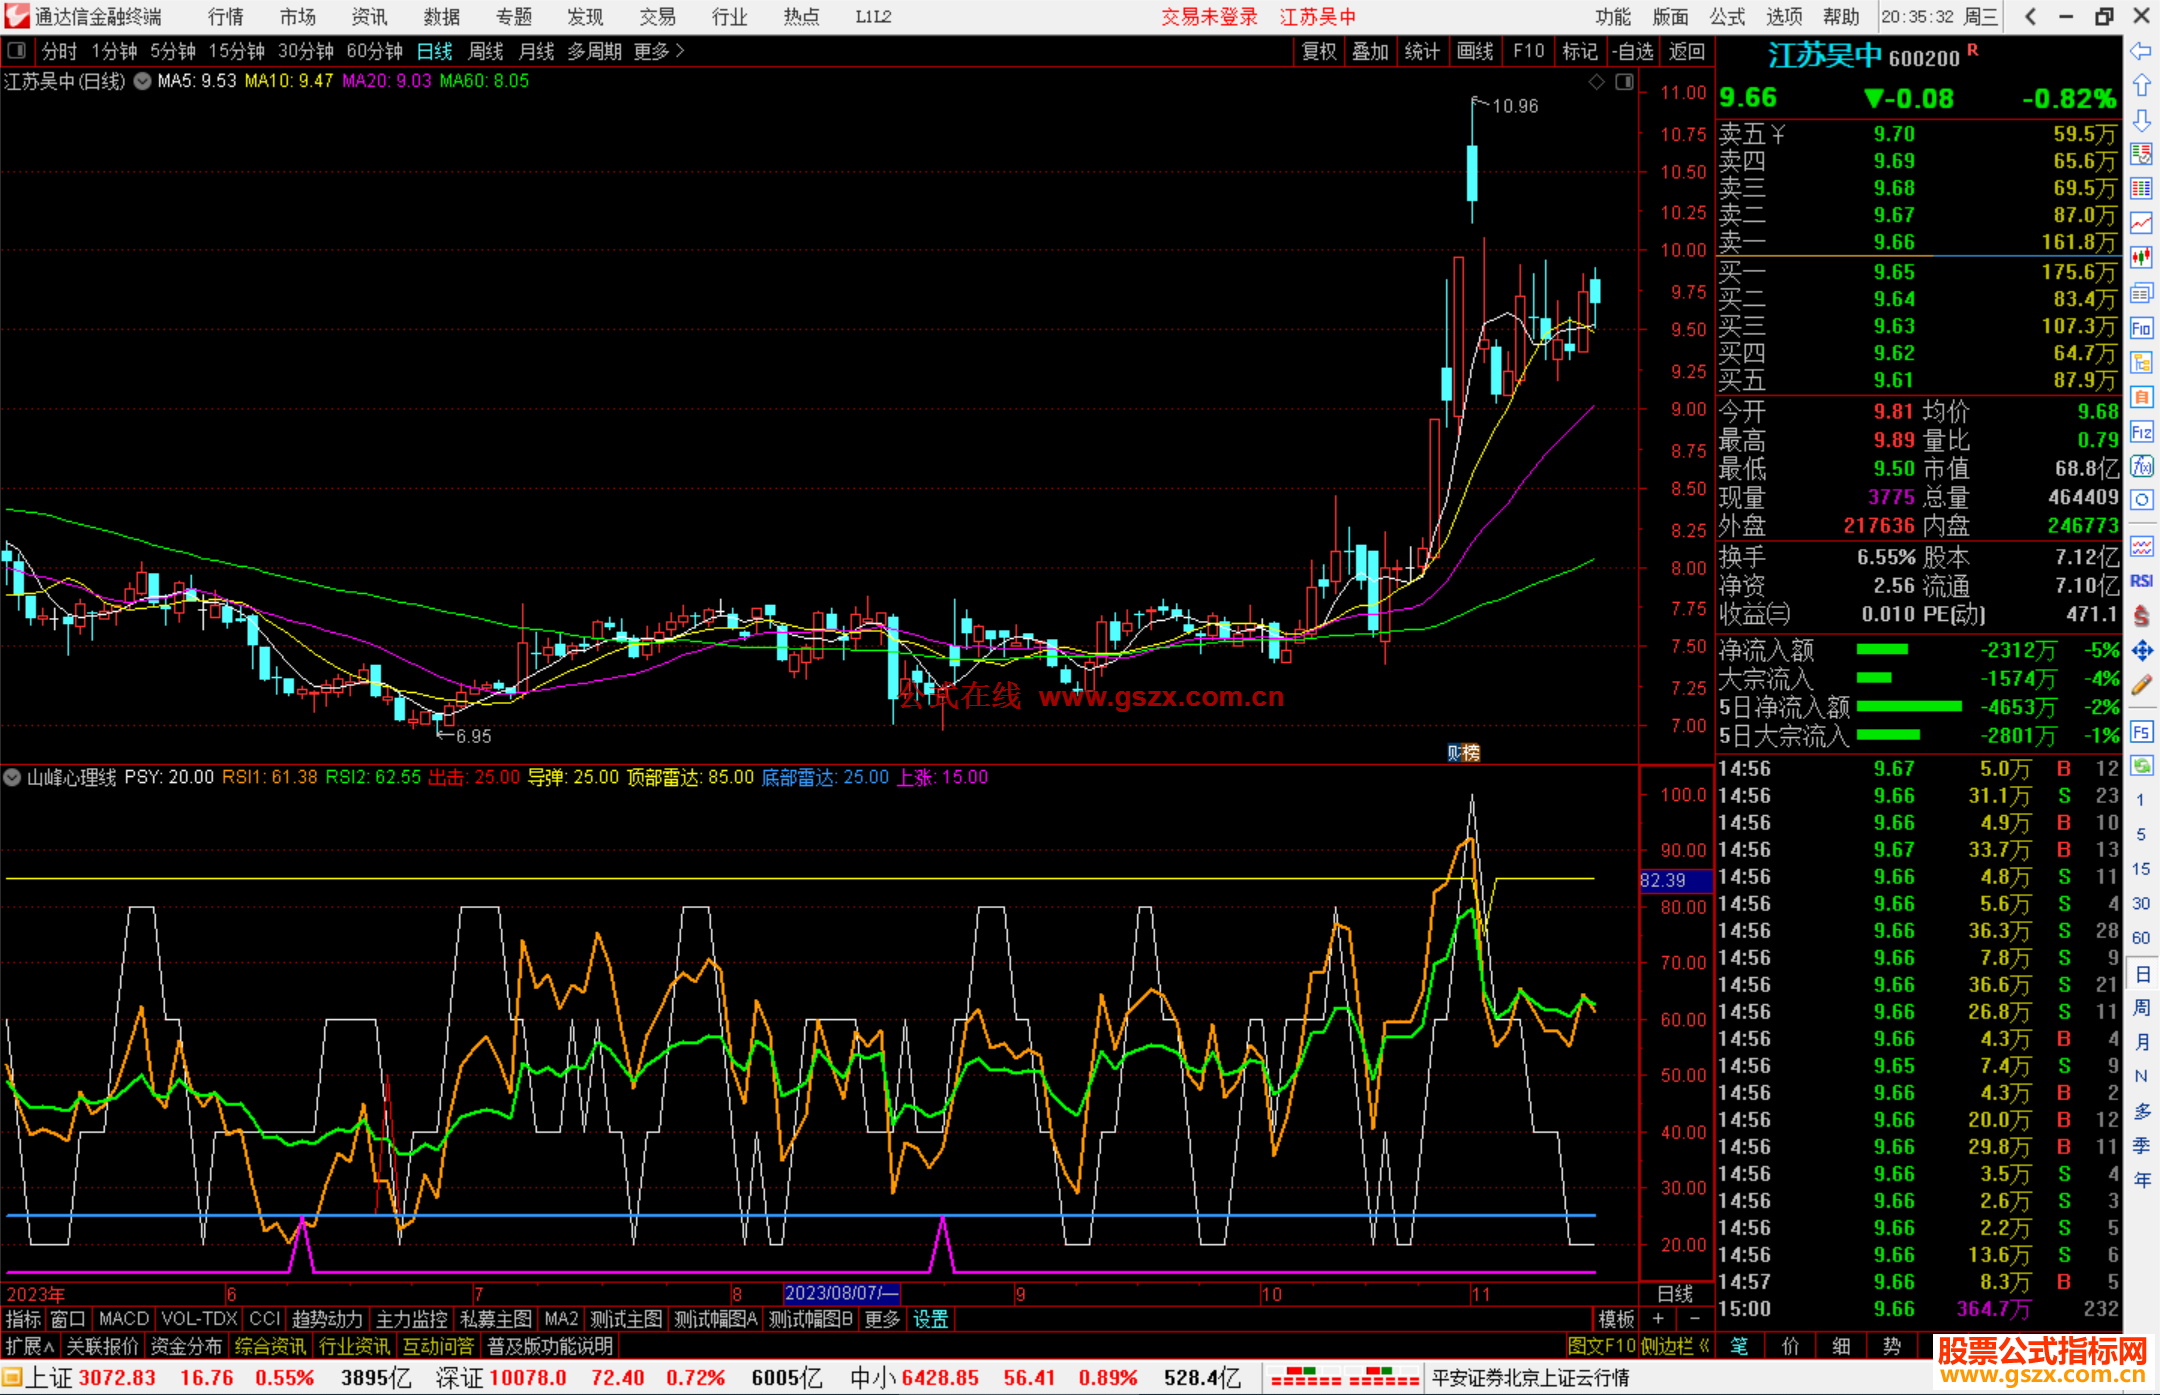
Task: Switch to the 周线 weekly period tab
Action: [x=486, y=51]
